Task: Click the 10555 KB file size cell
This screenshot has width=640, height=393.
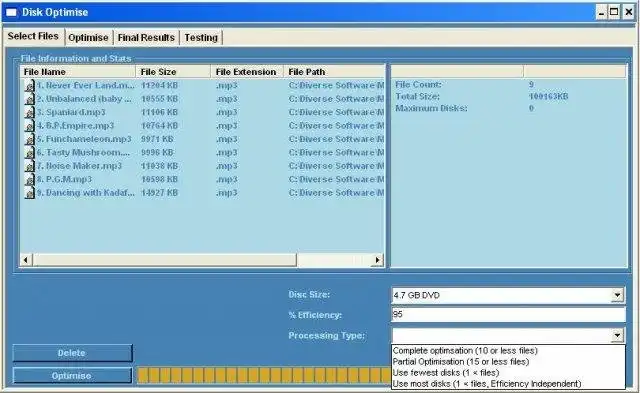Action: [x=159, y=99]
